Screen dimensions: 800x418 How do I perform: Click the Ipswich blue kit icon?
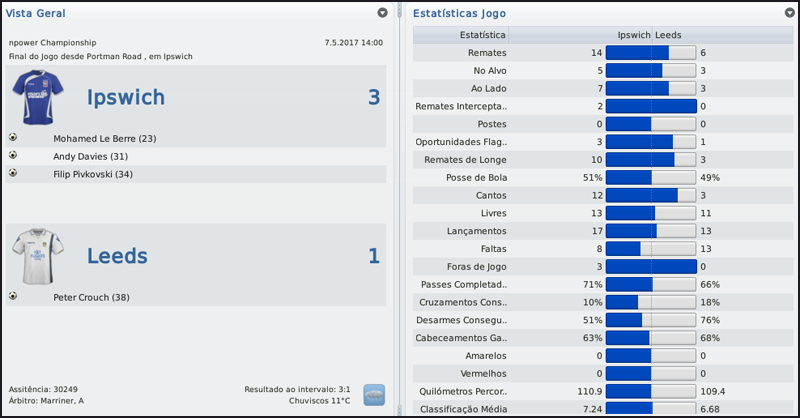point(39,96)
